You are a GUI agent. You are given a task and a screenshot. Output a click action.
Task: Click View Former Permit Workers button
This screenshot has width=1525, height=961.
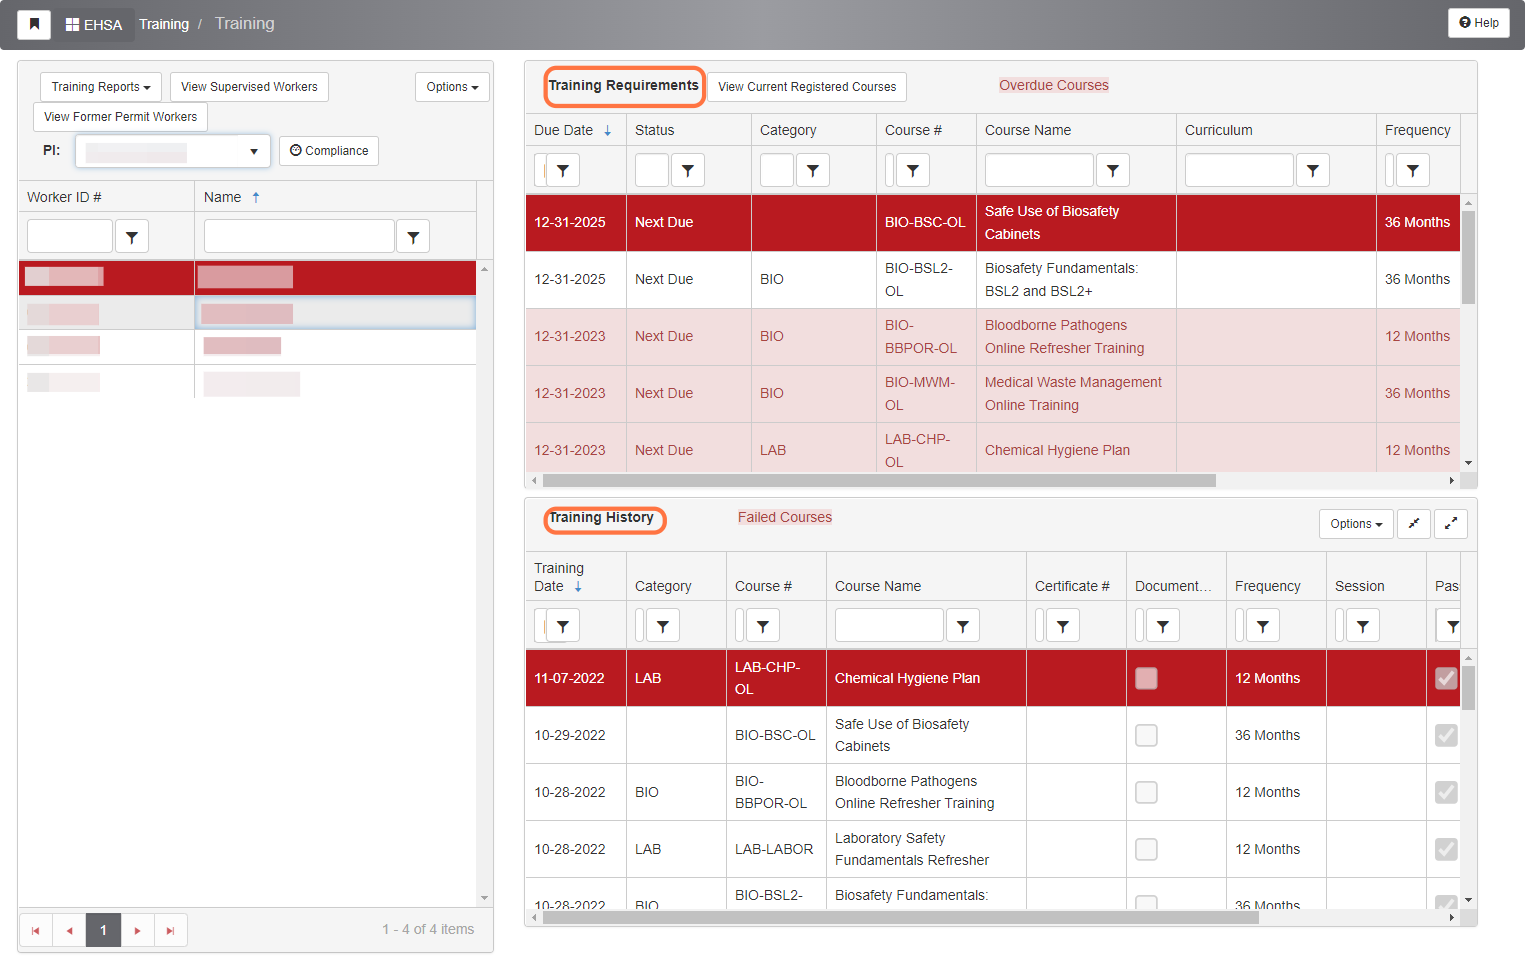coord(120,117)
